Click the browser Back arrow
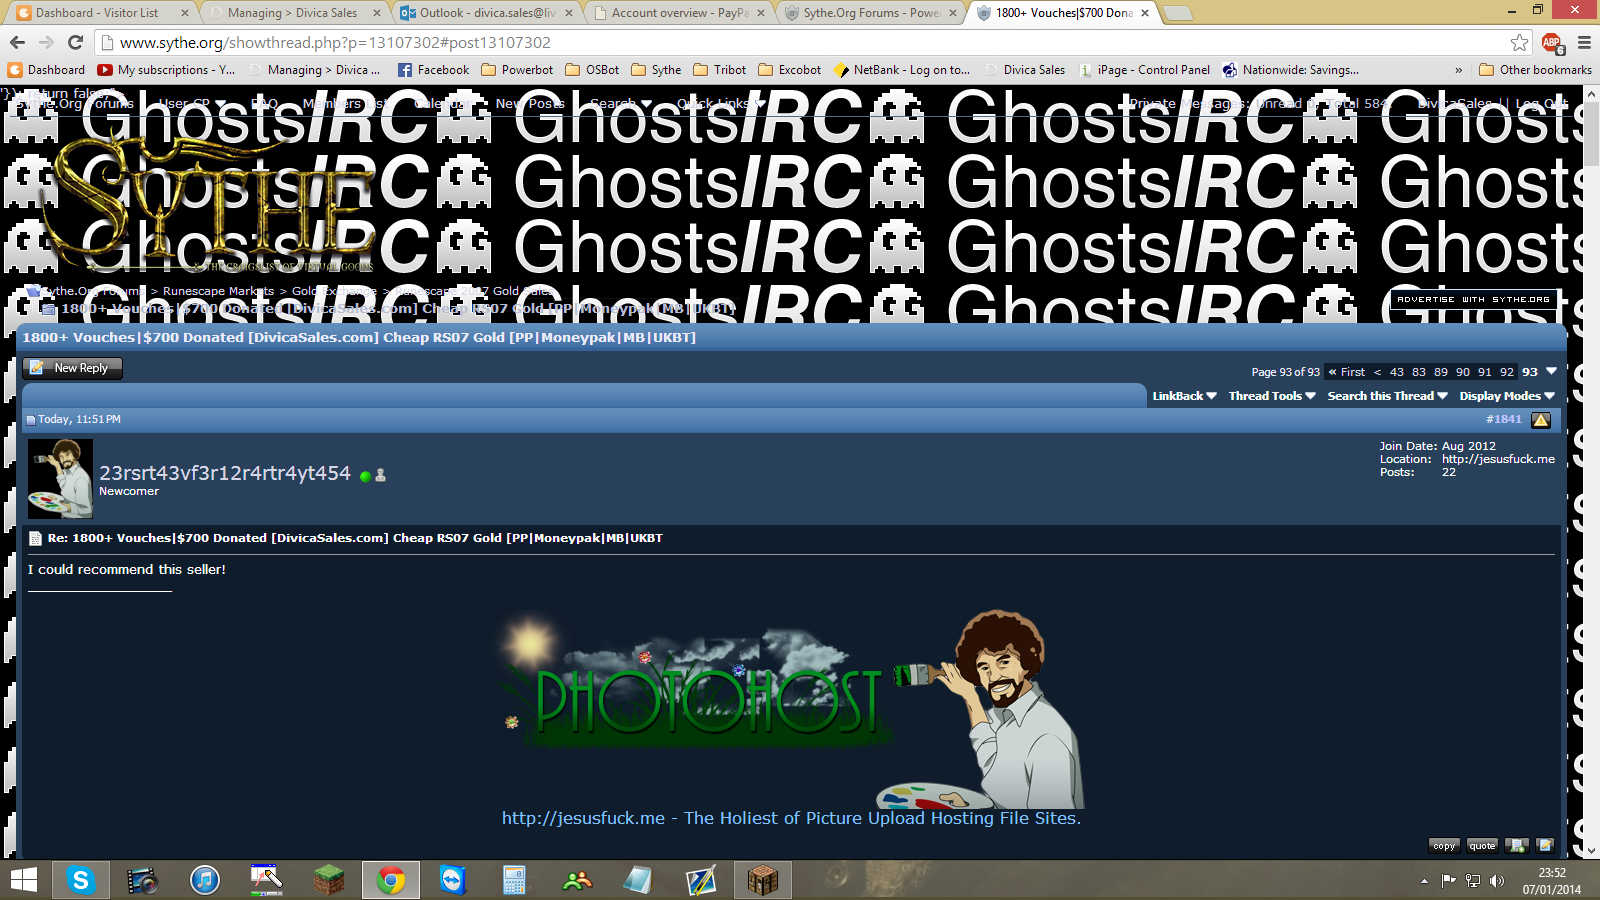 tap(17, 42)
